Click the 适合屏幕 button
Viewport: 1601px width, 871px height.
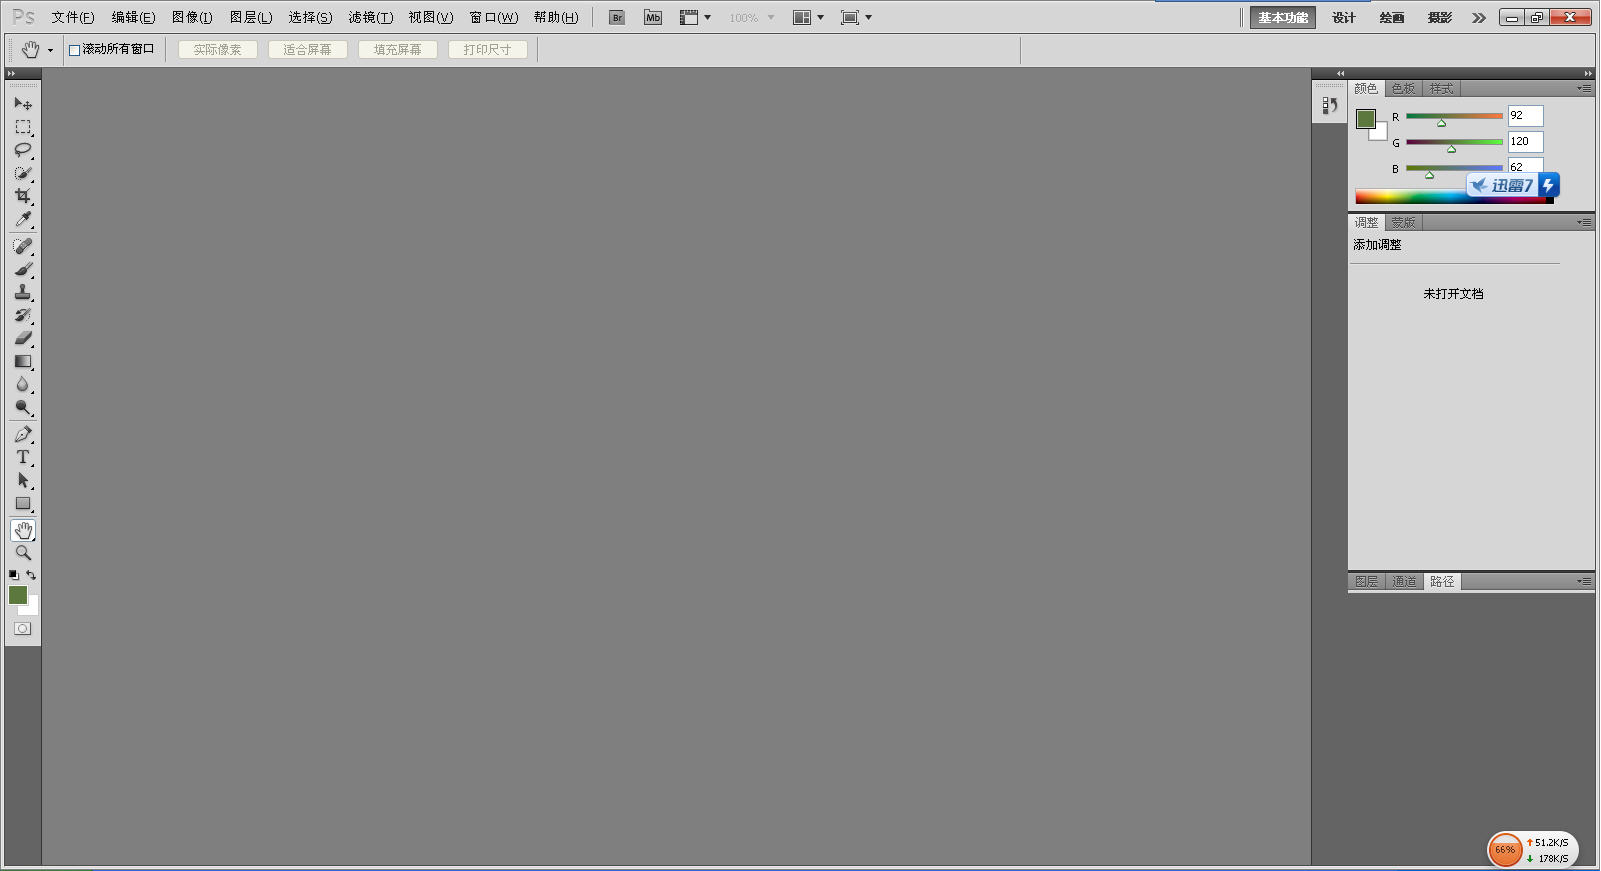coord(307,50)
